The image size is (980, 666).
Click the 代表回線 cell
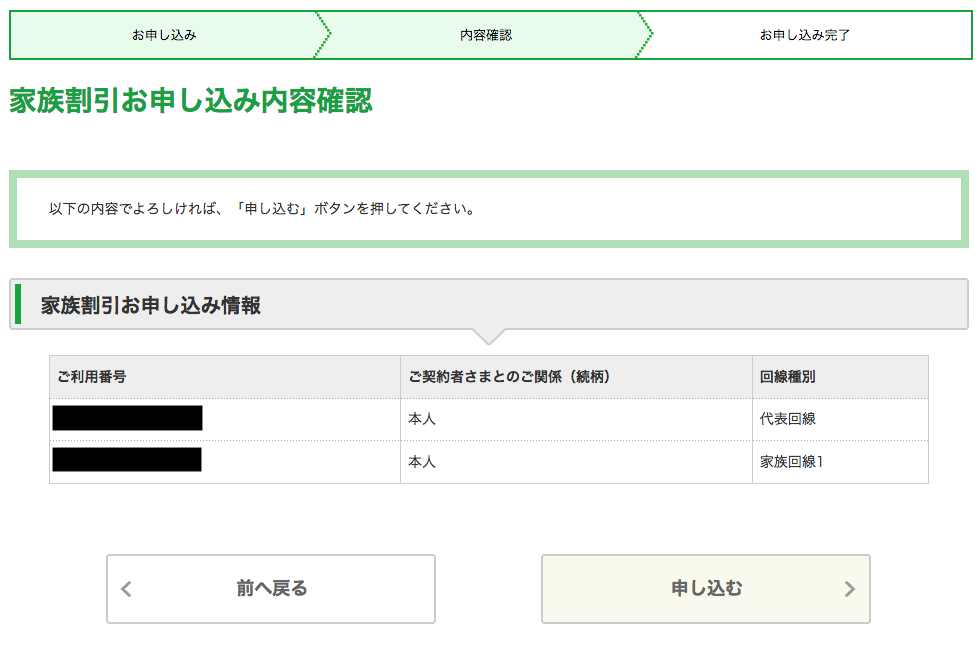(x=841, y=419)
